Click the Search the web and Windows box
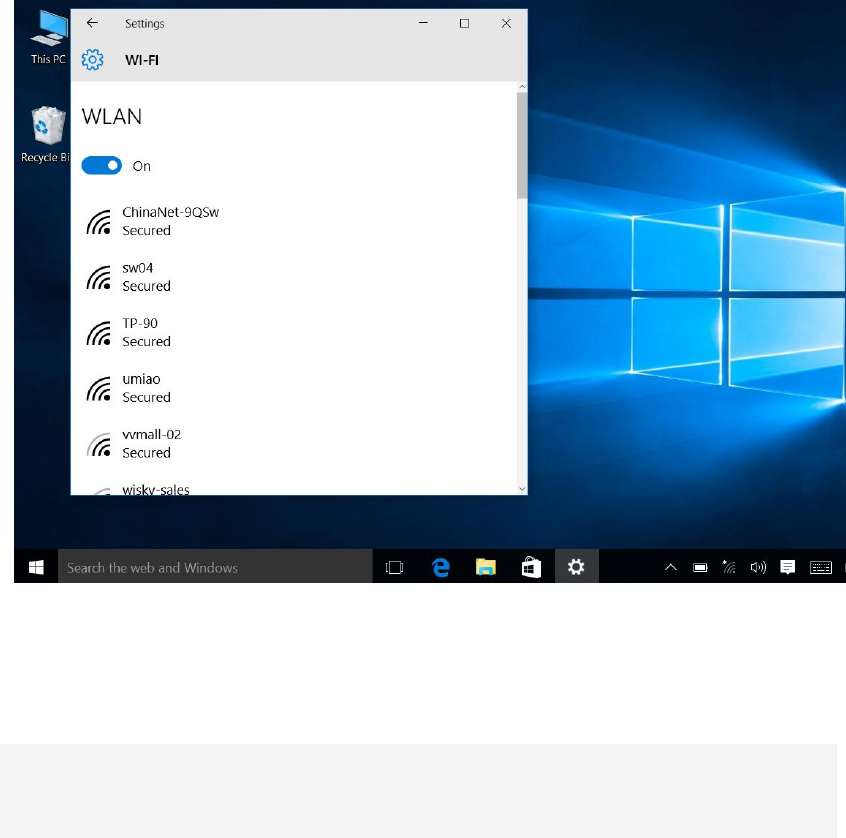The width and height of the screenshot is (846, 838). 215,567
